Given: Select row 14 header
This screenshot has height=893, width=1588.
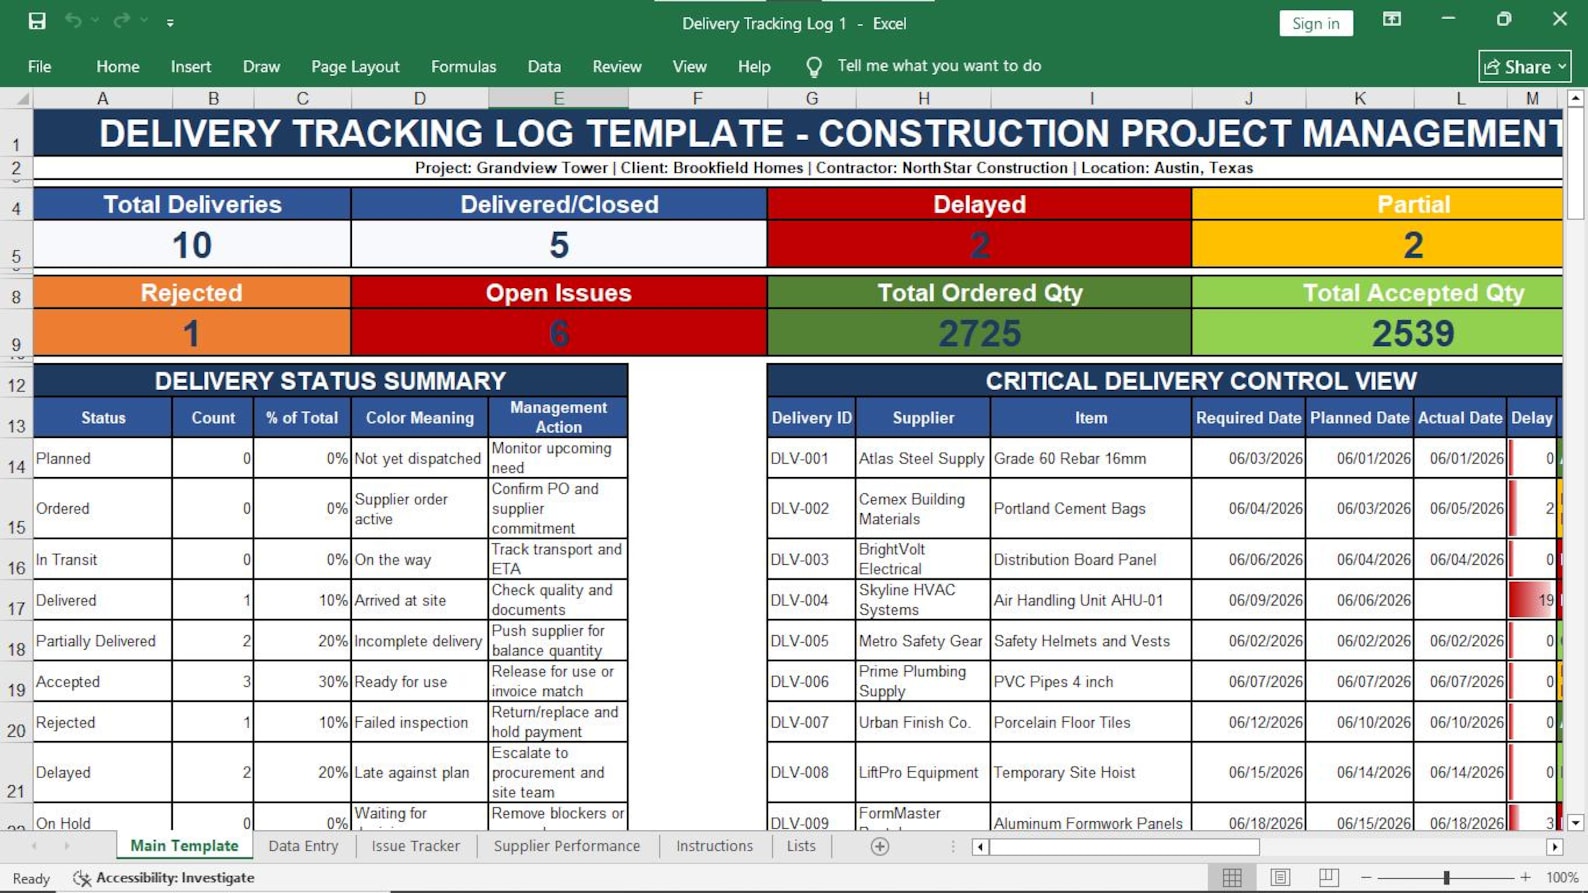Looking at the screenshot, I should point(16,458).
